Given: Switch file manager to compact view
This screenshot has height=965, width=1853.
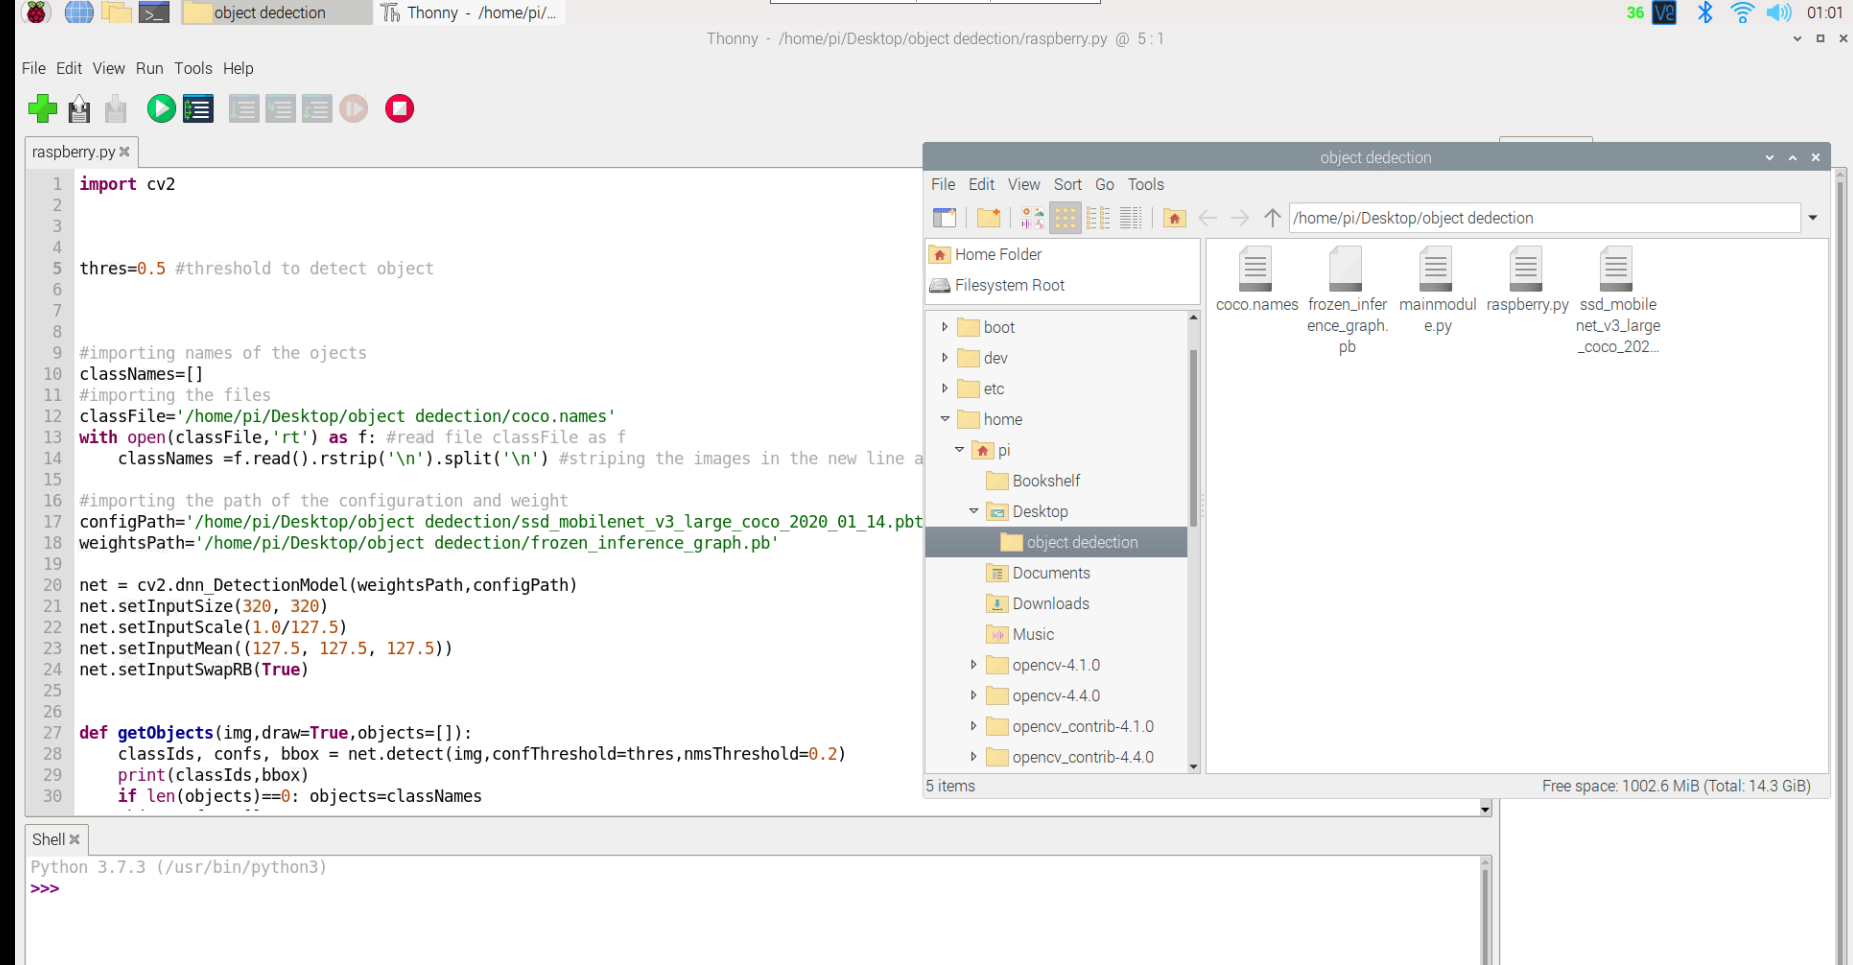Looking at the screenshot, I should coord(1098,218).
